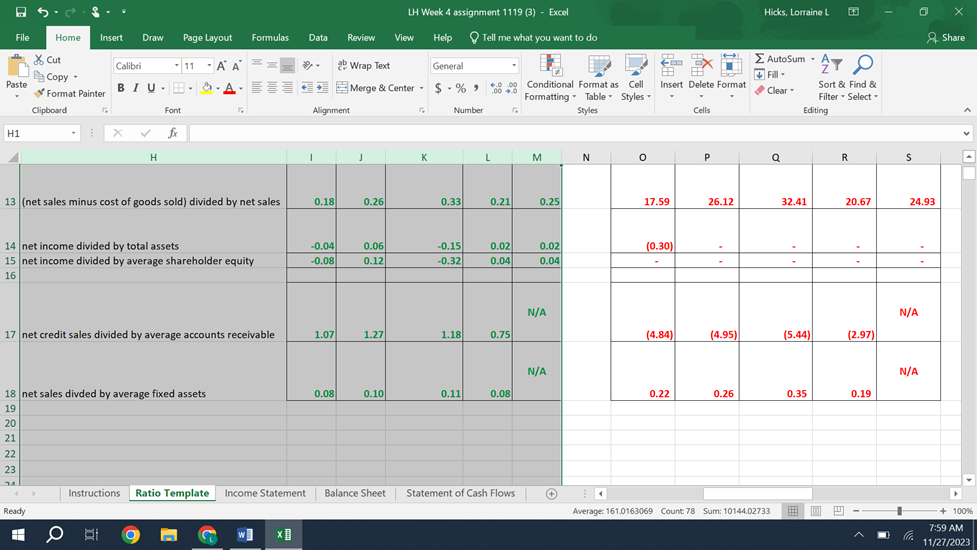The image size is (977, 550).
Task: Toggle align text left
Action: click(257, 88)
